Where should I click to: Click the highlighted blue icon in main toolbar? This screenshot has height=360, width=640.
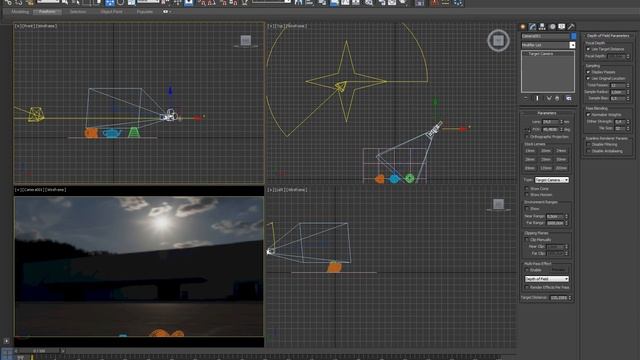coord(110,3)
